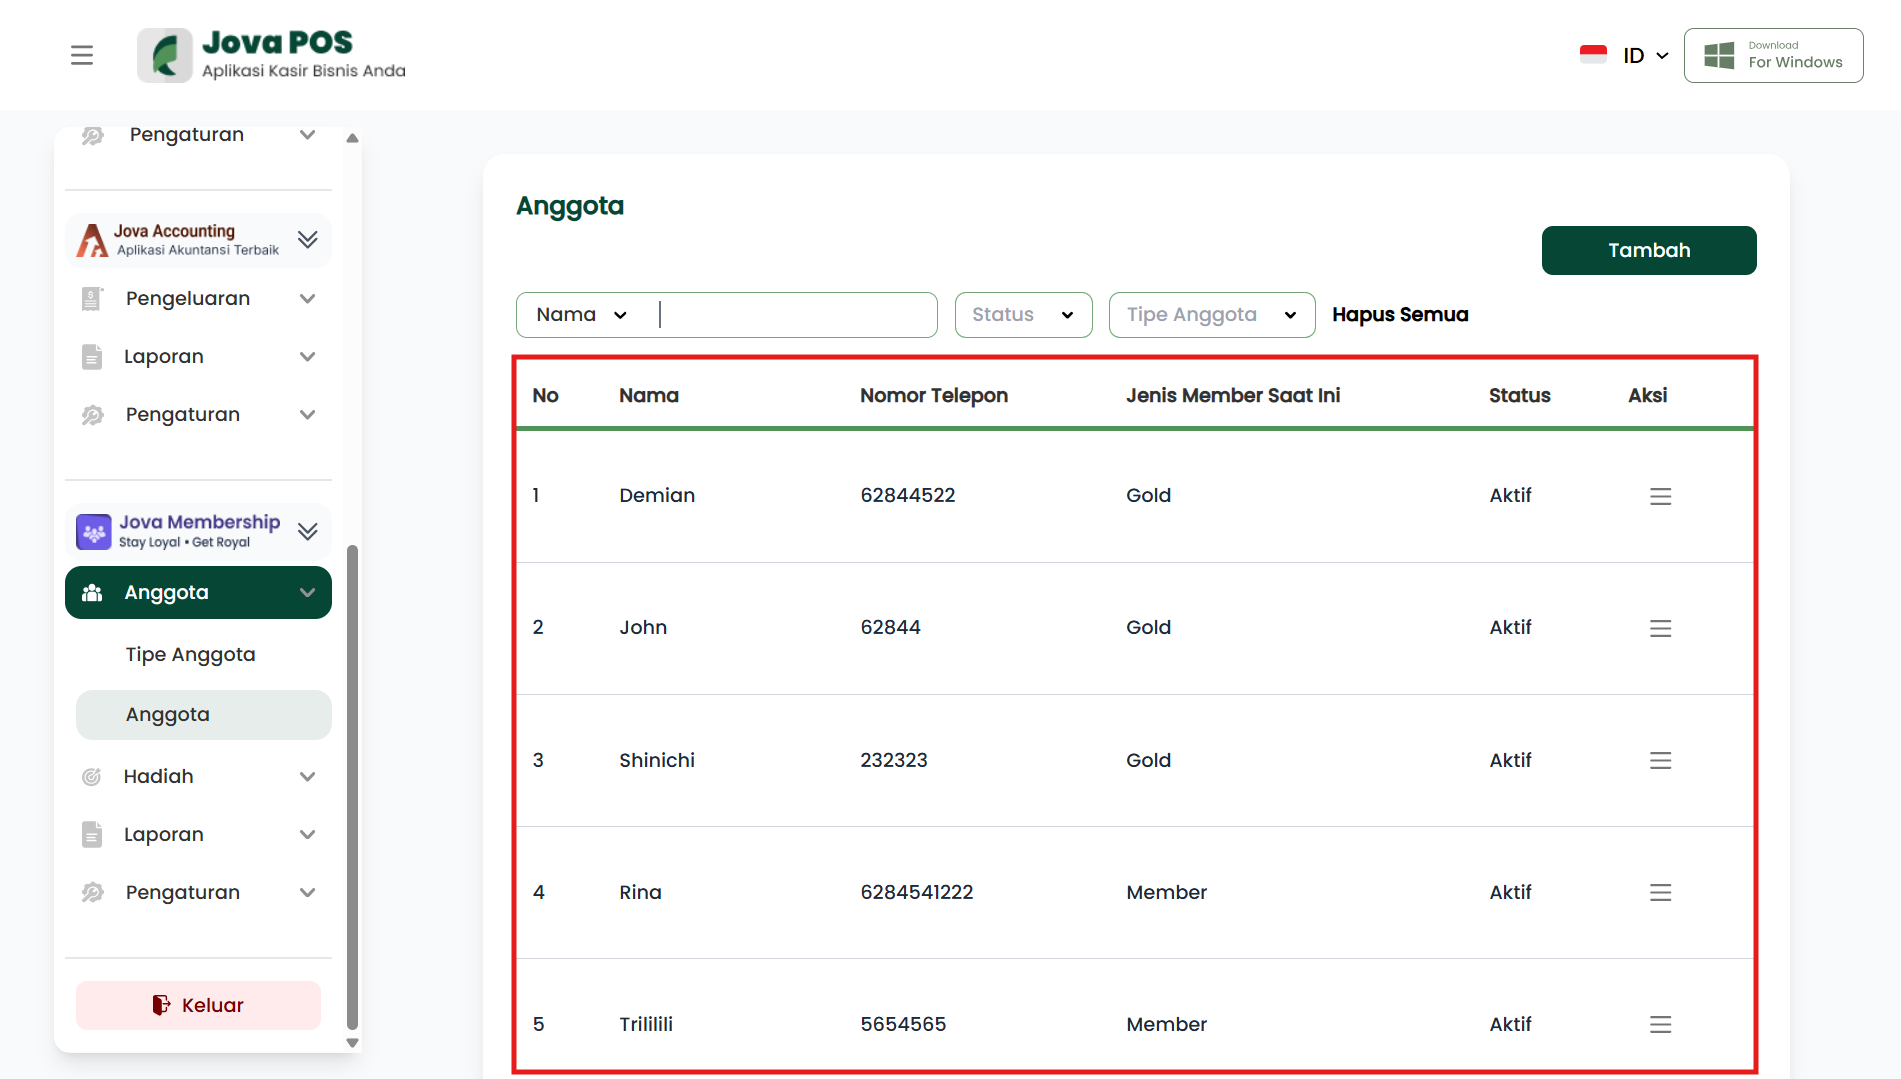Open the hamburger menu in the header
The height and width of the screenshot is (1079, 1901).
82,55
